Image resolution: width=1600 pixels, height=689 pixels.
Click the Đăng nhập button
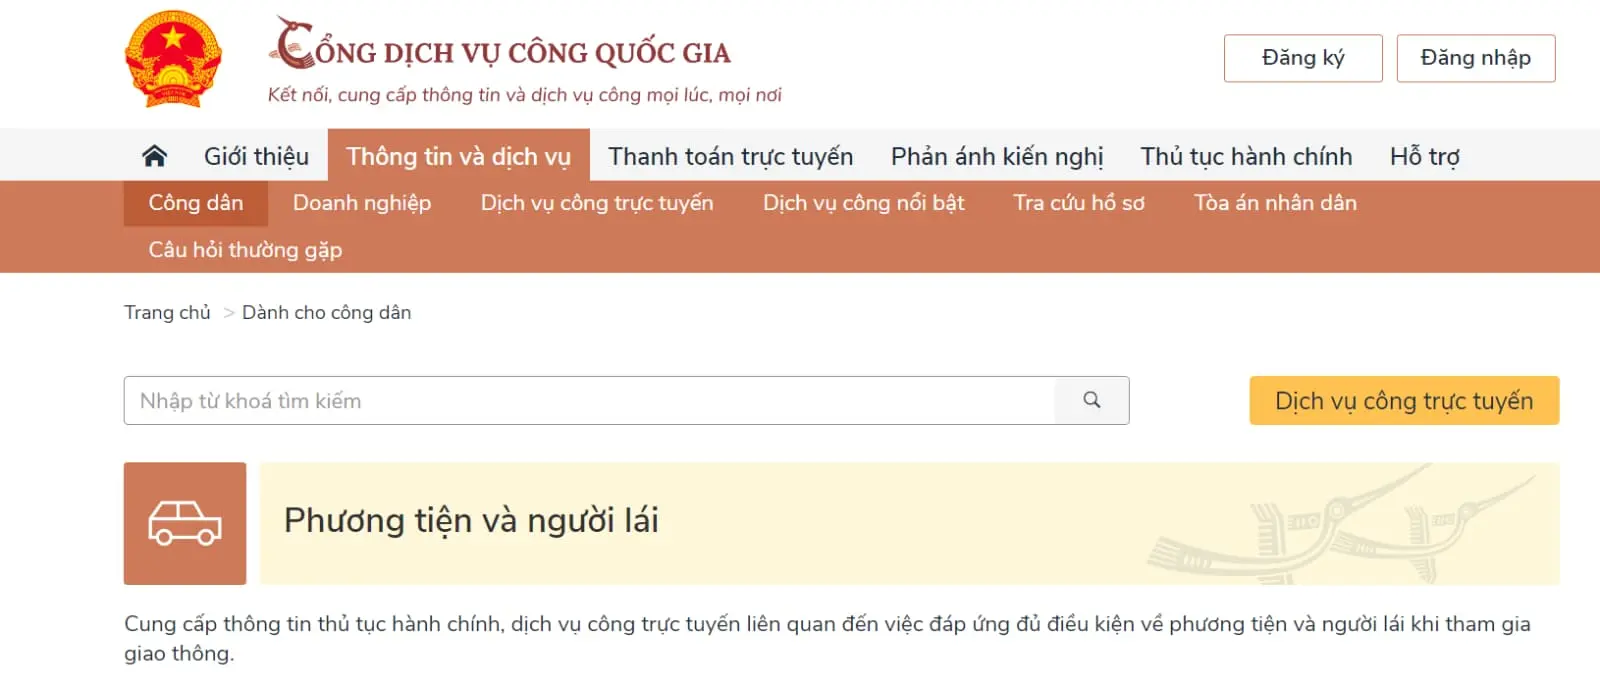(1476, 58)
